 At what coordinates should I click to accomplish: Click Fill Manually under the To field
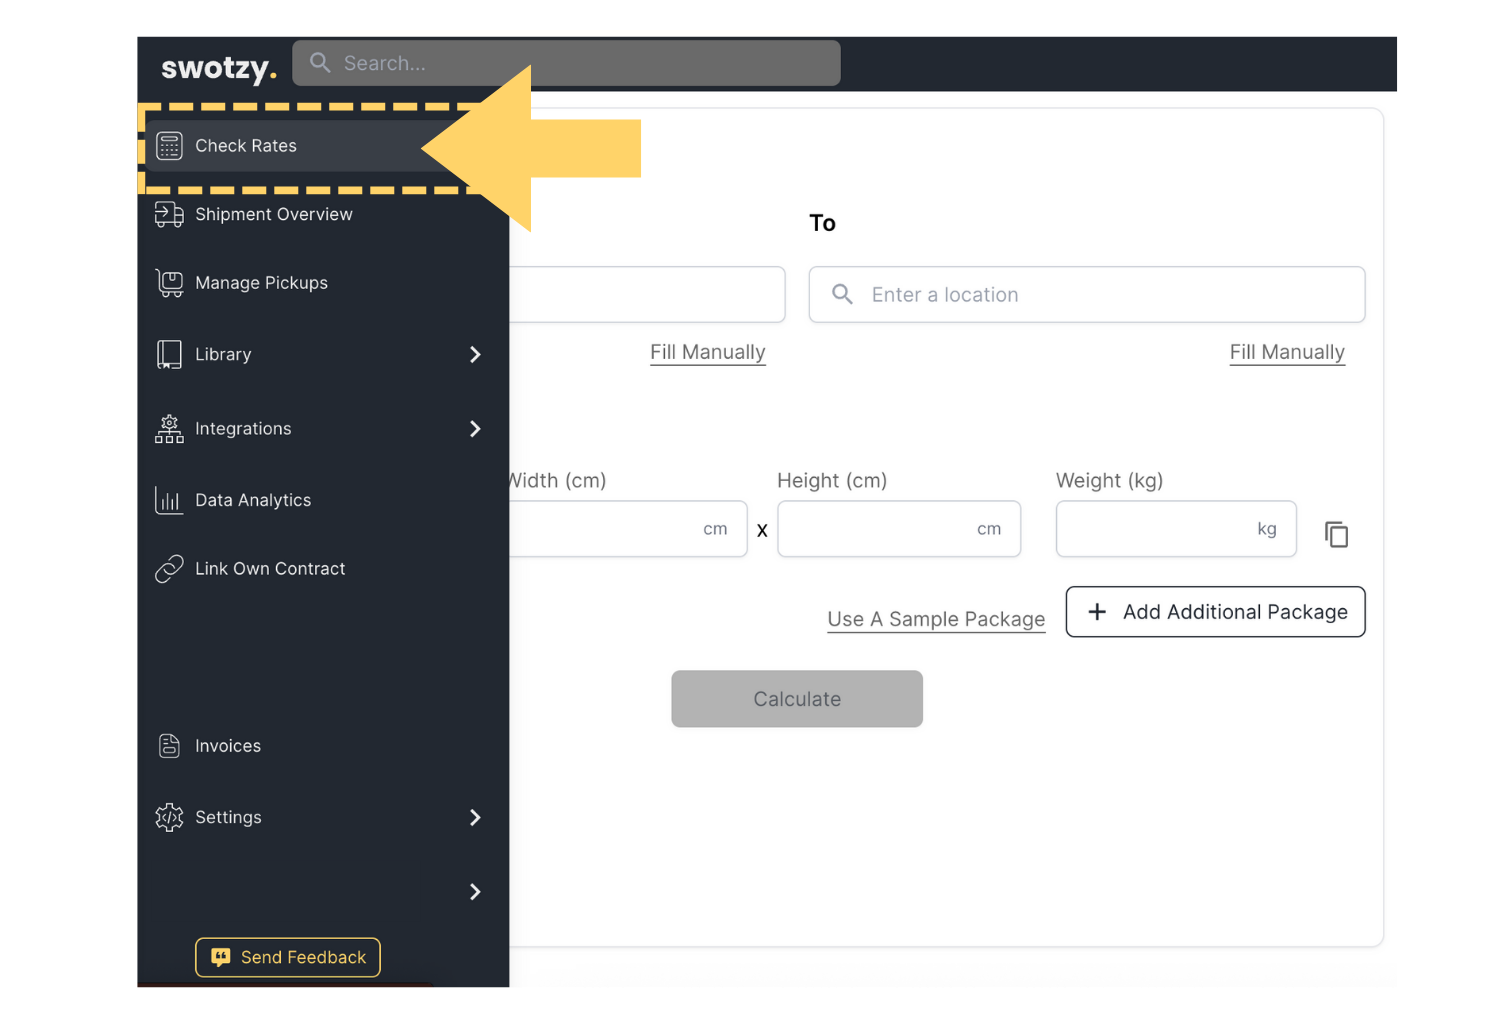coord(1286,352)
